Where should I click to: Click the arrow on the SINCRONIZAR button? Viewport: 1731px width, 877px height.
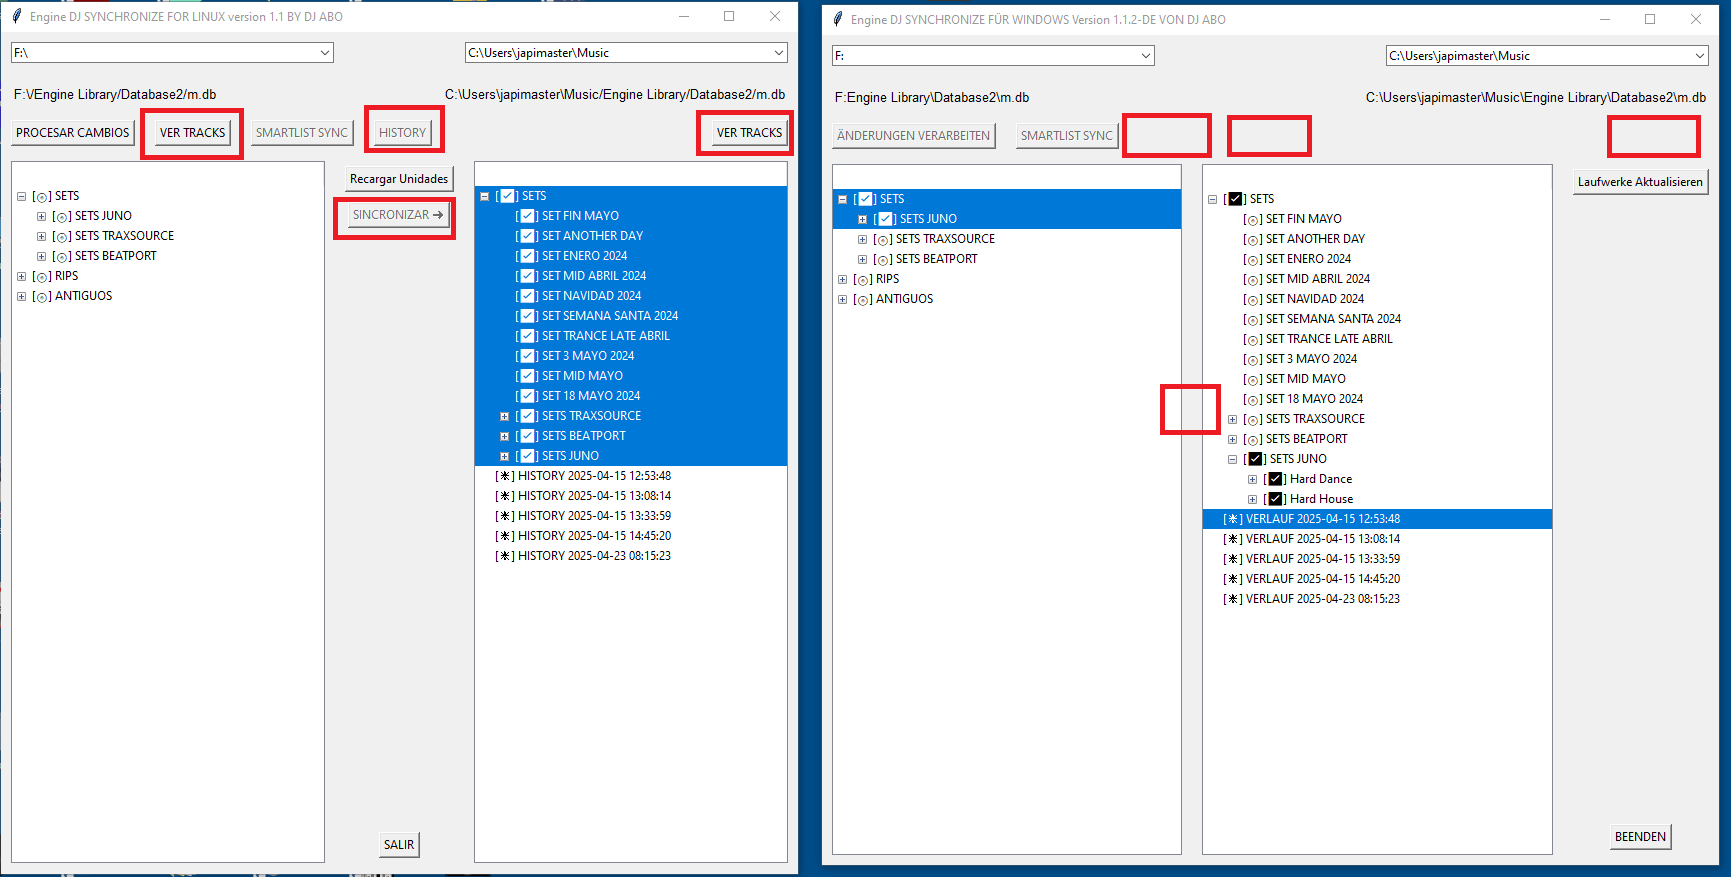pos(438,215)
